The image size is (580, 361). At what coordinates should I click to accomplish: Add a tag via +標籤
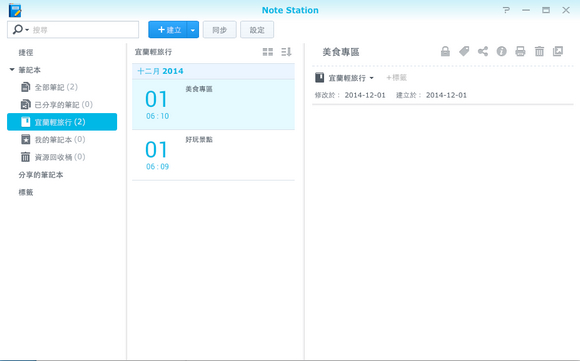(397, 78)
